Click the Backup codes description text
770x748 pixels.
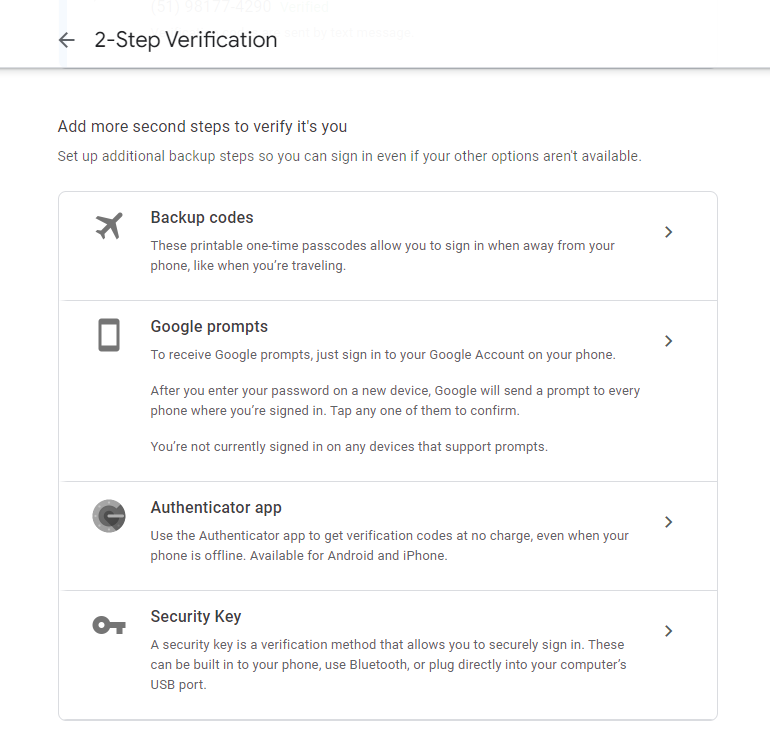pyautogui.click(x=382, y=255)
